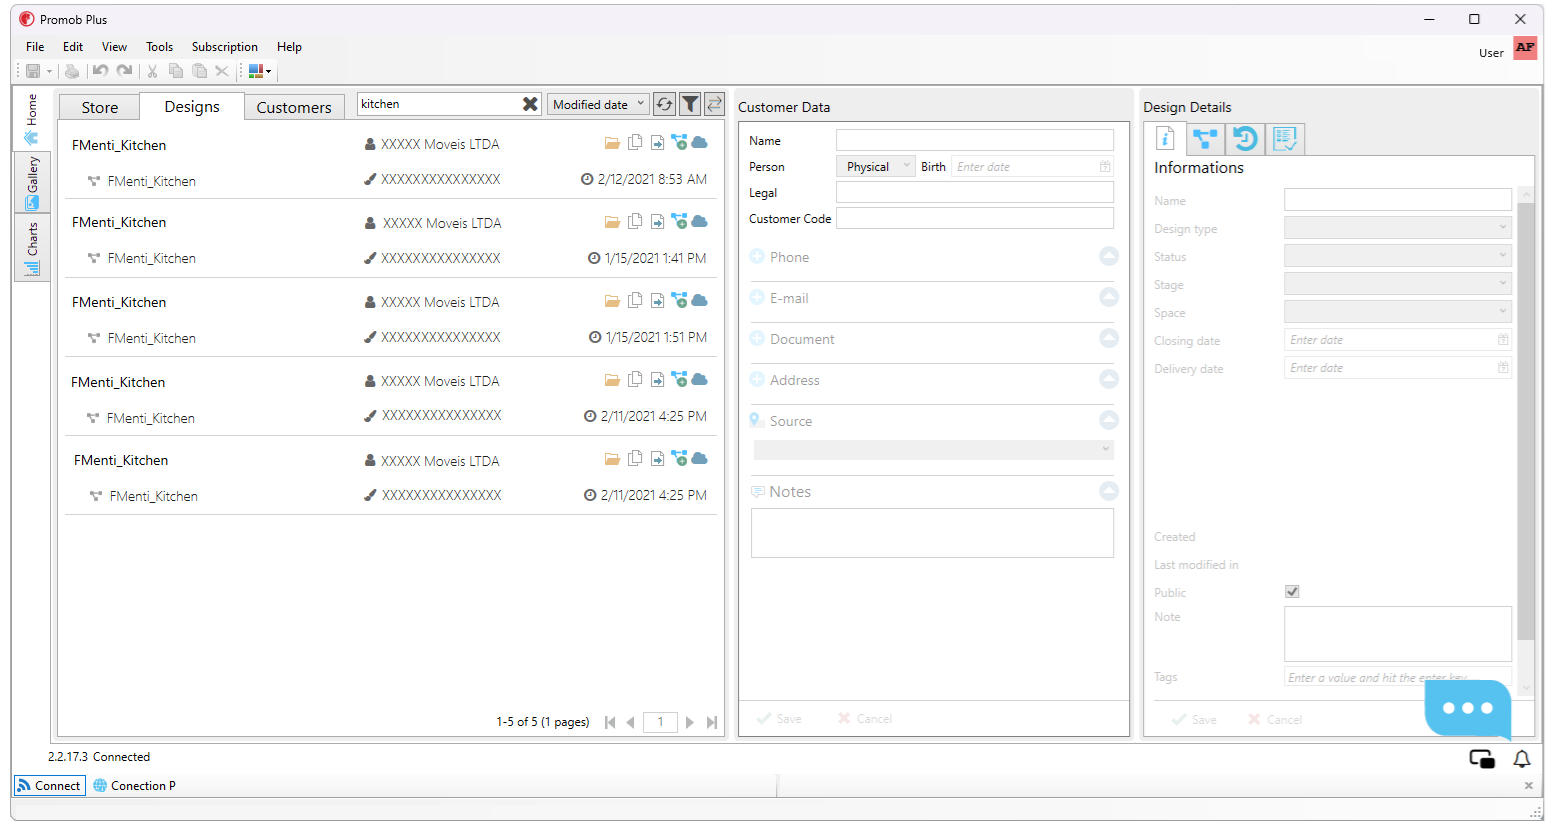Click the Customer Code input field
The width and height of the screenshot is (1559, 828).
click(975, 218)
